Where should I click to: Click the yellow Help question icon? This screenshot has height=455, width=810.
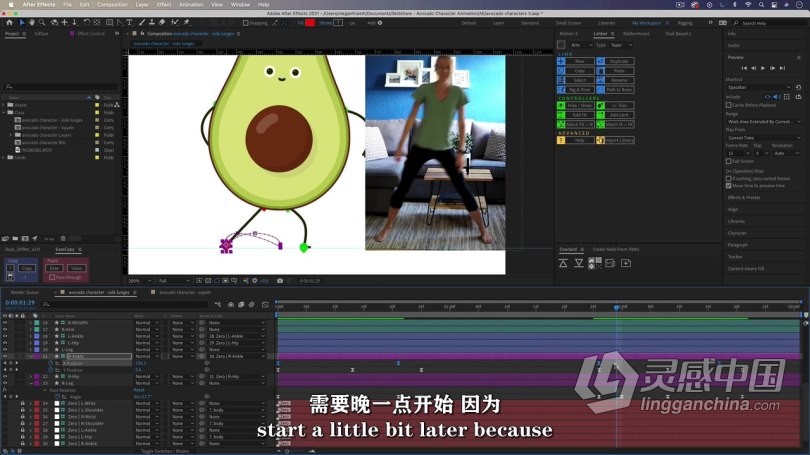click(561, 140)
